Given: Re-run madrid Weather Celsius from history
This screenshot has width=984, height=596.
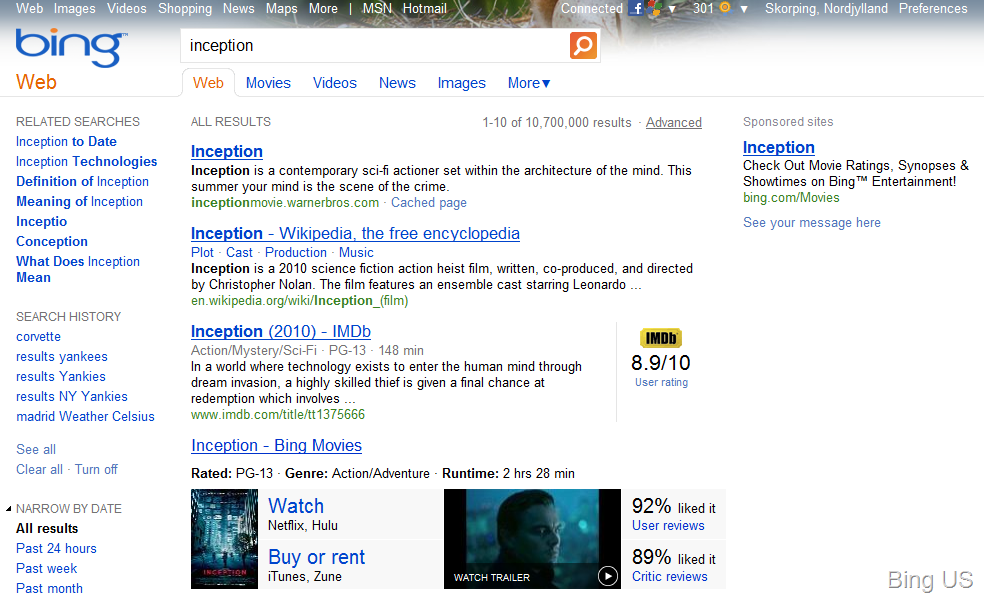Looking at the screenshot, I should [x=85, y=417].
